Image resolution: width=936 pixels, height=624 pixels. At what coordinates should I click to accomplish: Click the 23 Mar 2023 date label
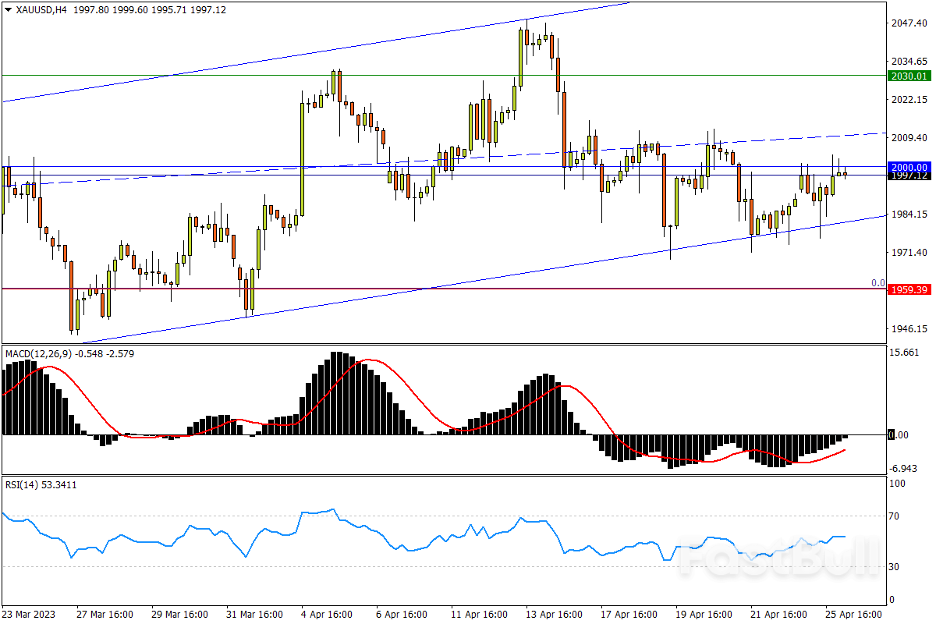28,613
